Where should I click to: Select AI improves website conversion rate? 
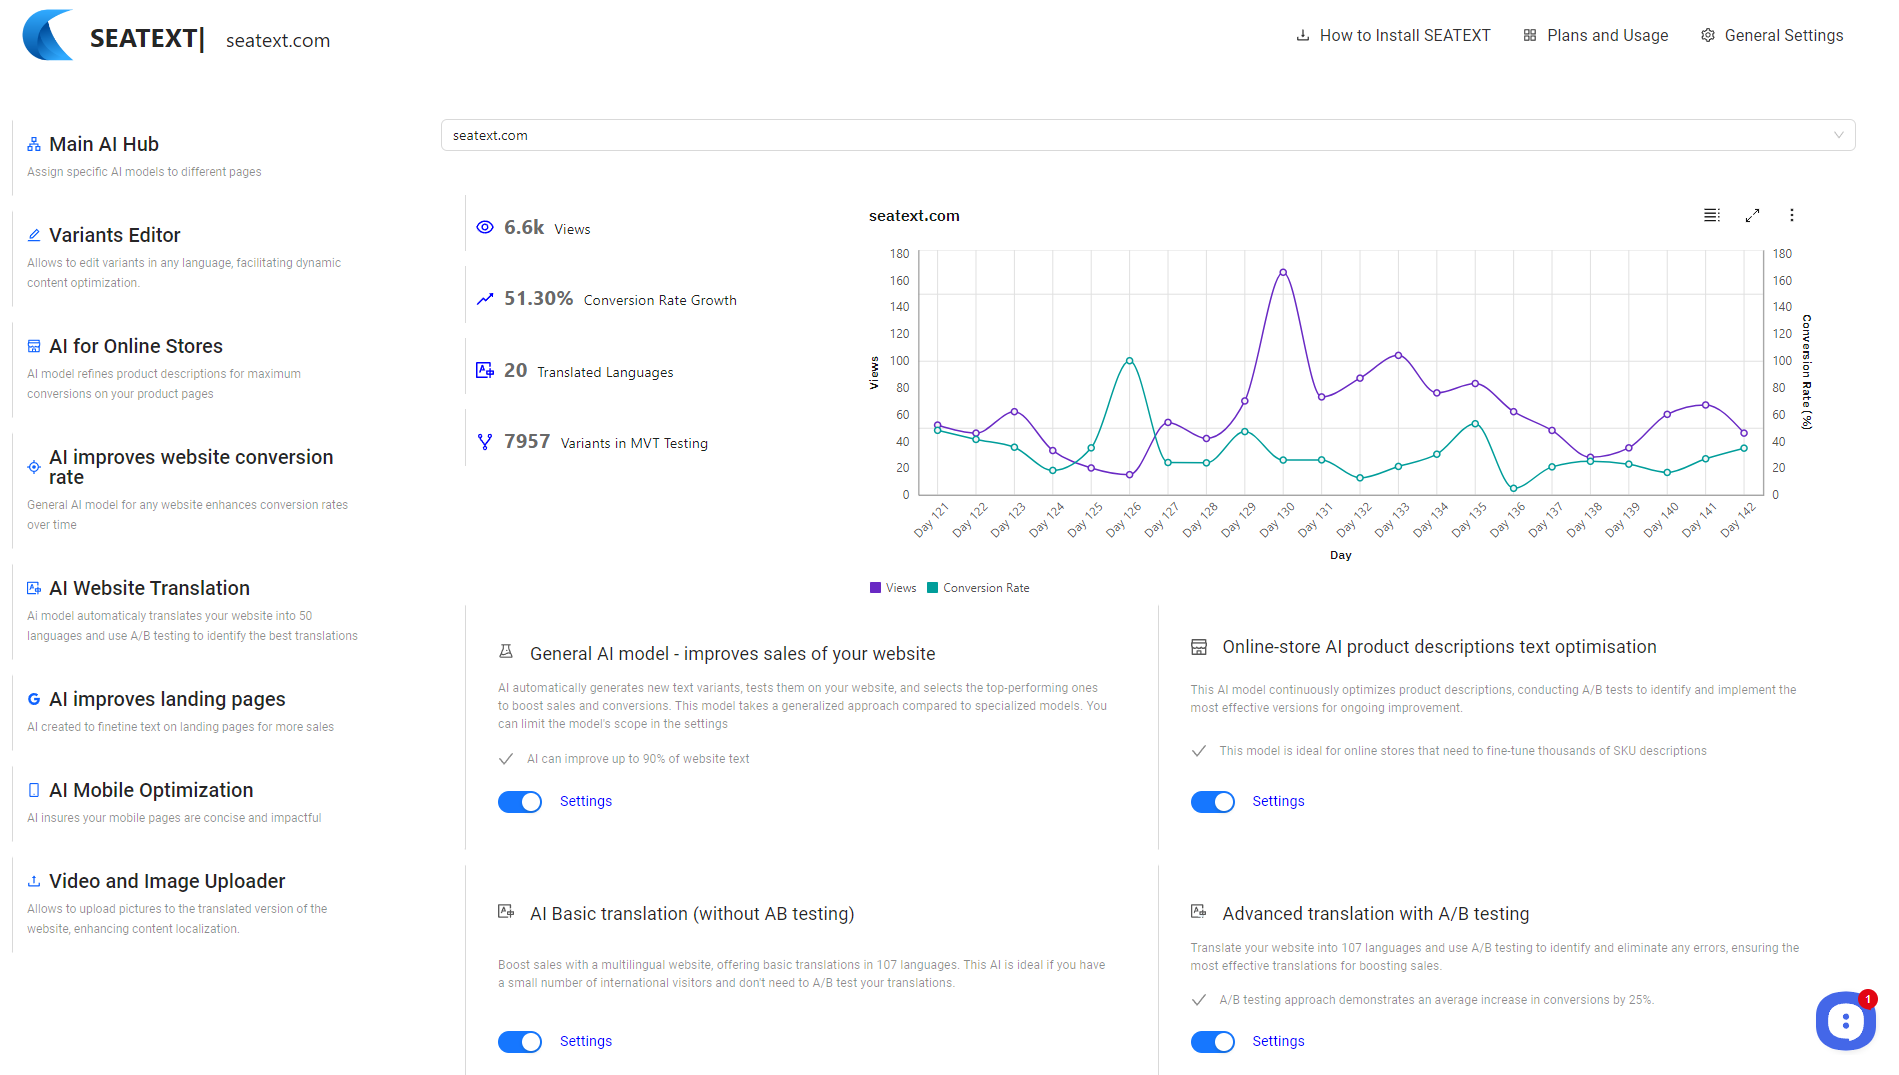coord(191,468)
